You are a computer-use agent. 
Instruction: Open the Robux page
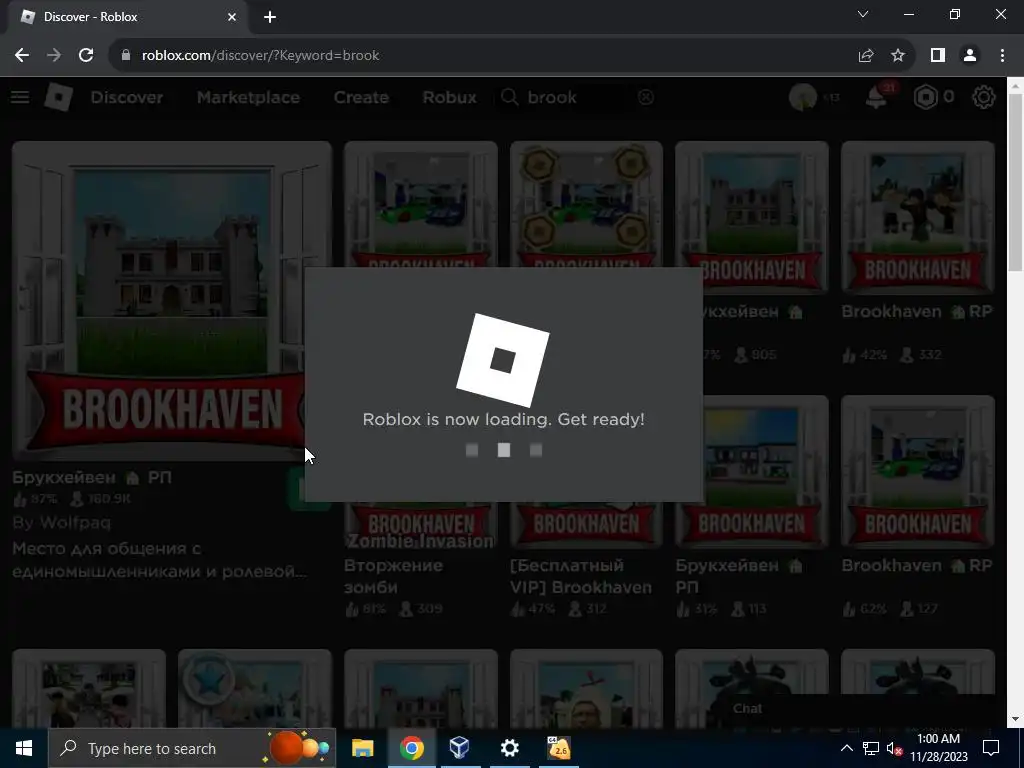point(449,97)
